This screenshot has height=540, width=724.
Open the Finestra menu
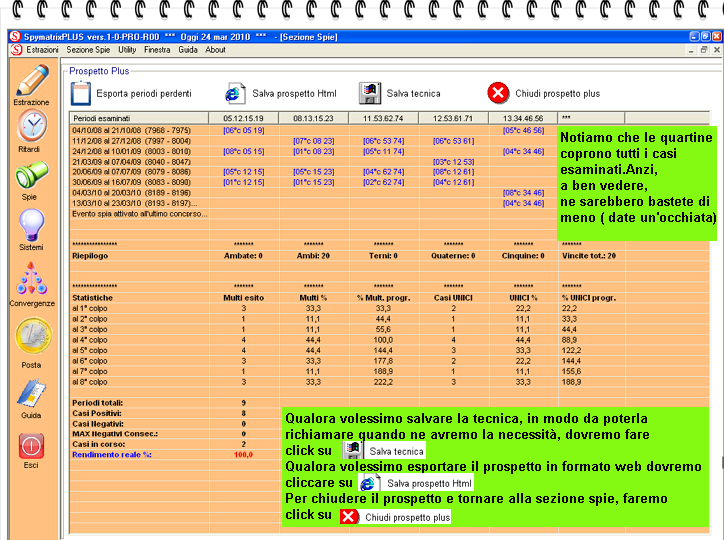pos(157,50)
